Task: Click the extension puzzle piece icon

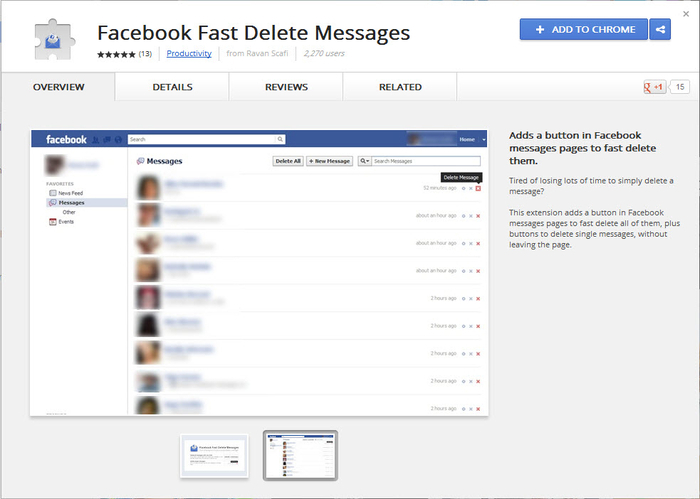Action: 54,39
